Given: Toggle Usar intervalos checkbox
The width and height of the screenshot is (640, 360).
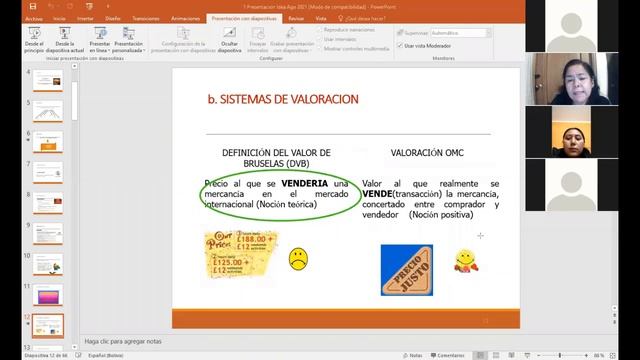Looking at the screenshot, I should pos(320,39).
